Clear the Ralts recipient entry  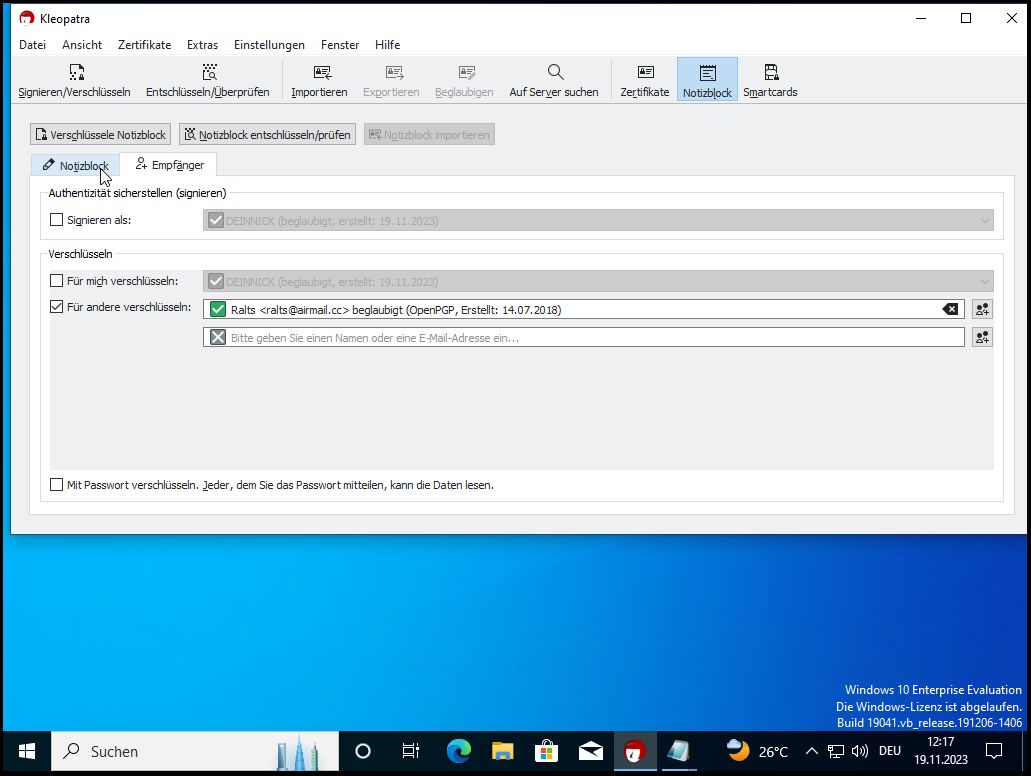pos(950,310)
